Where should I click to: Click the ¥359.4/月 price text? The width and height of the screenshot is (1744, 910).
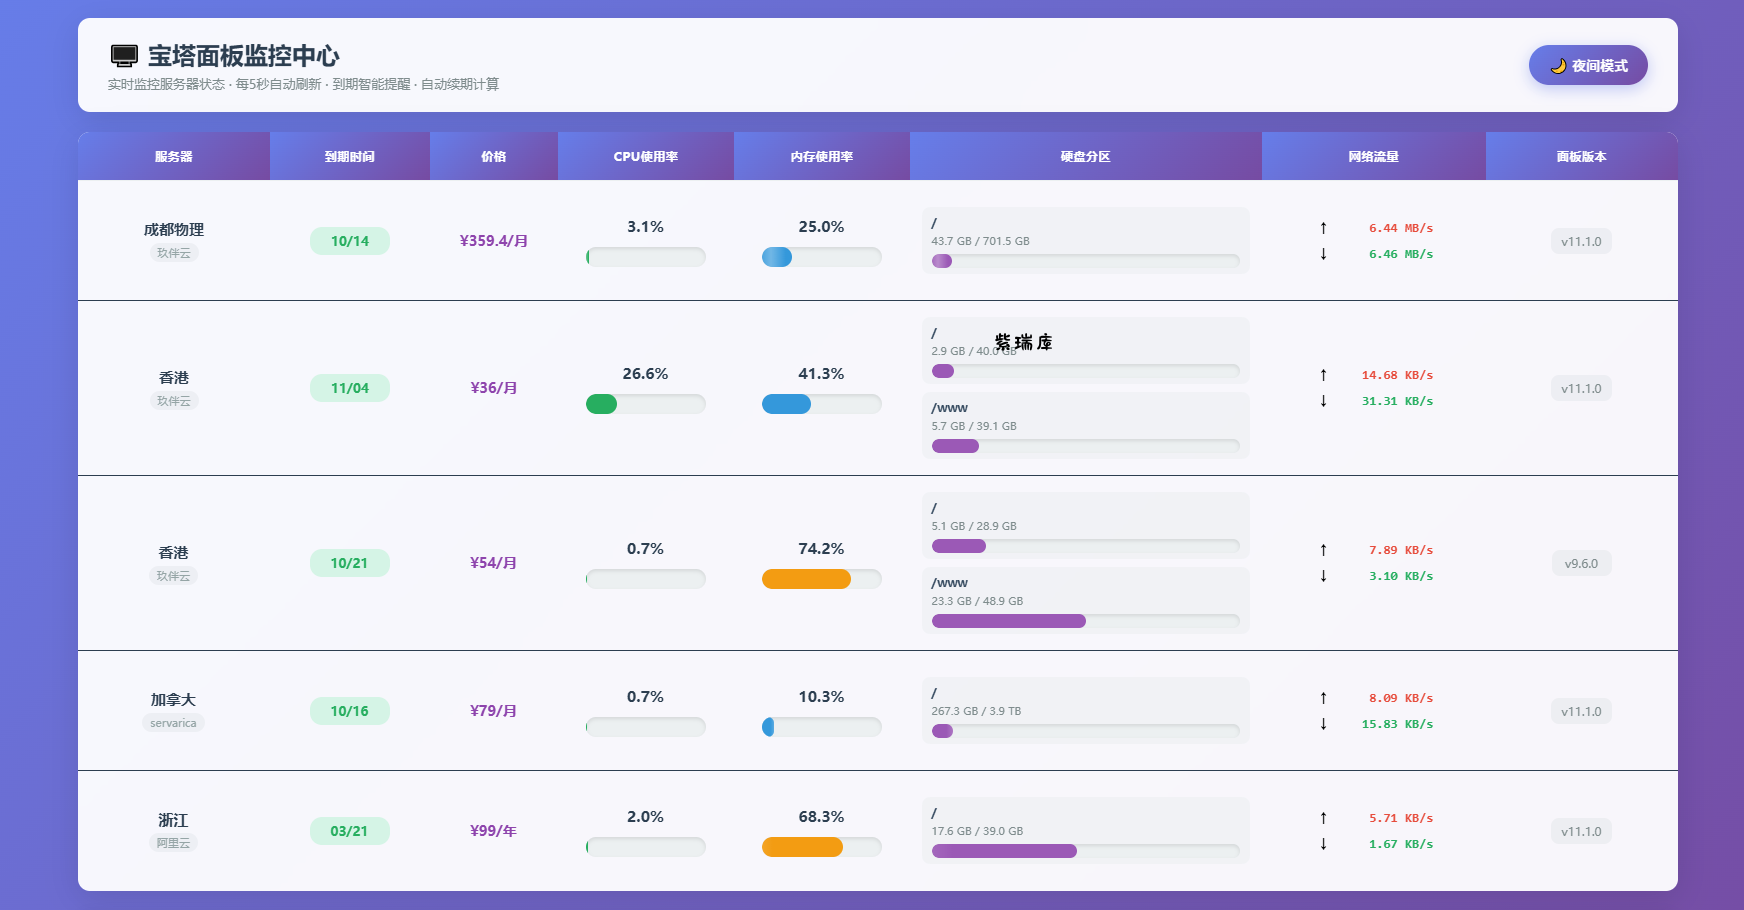coord(493,241)
